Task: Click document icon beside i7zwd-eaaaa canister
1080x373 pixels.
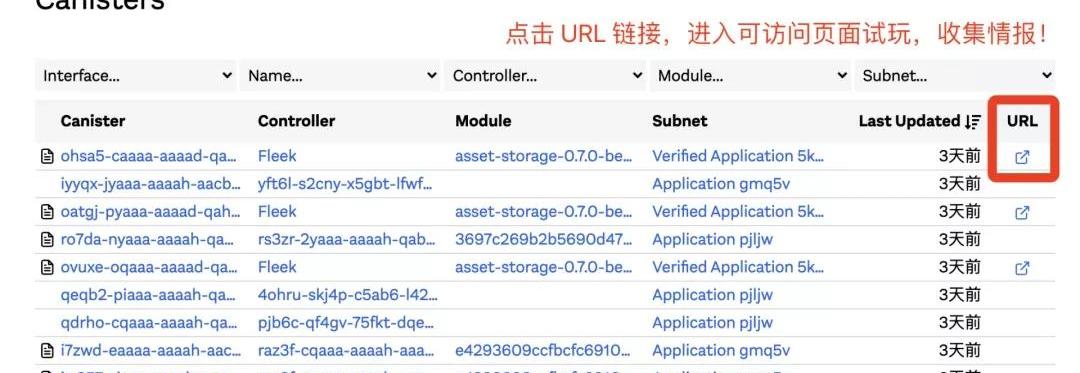Action: tap(47, 351)
